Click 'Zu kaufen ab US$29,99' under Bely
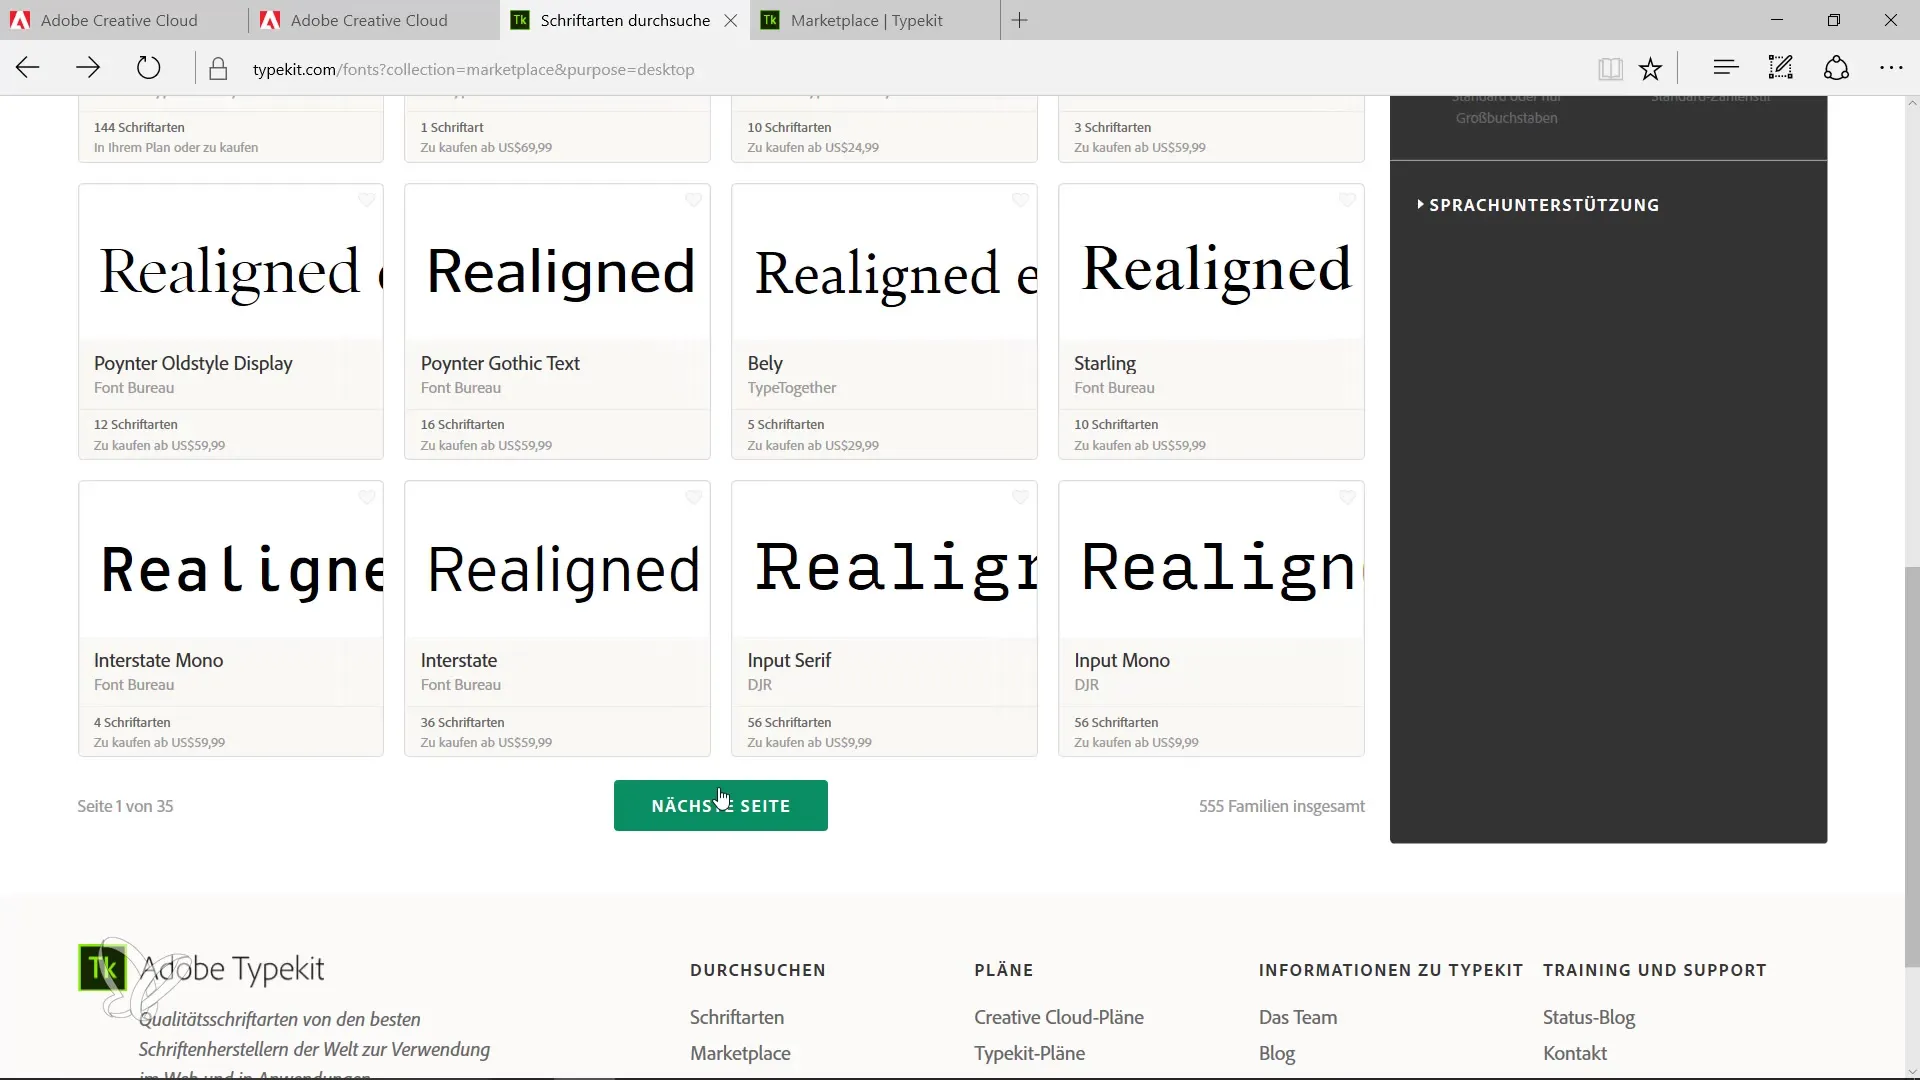1920x1080 pixels. pyautogui.click(x=813, y=445)
